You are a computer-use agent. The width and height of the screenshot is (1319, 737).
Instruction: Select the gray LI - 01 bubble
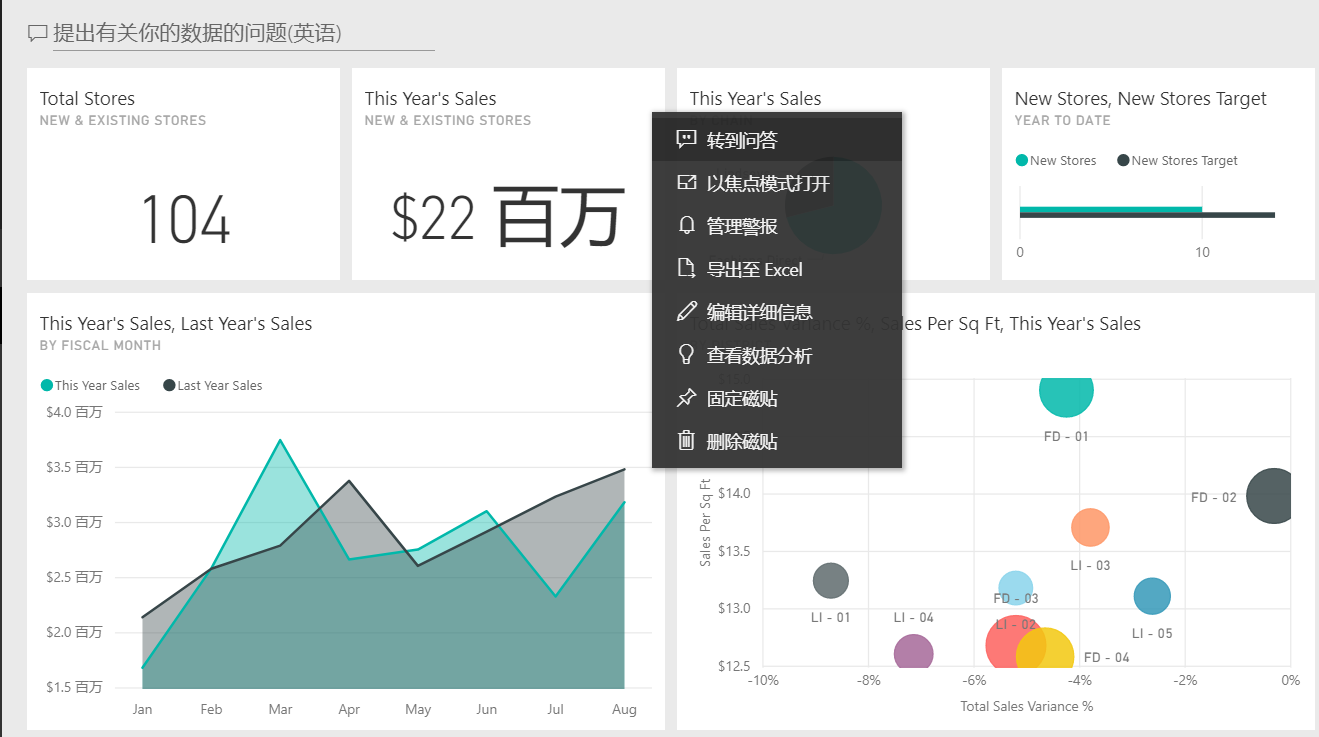click(x=830, y=580)
